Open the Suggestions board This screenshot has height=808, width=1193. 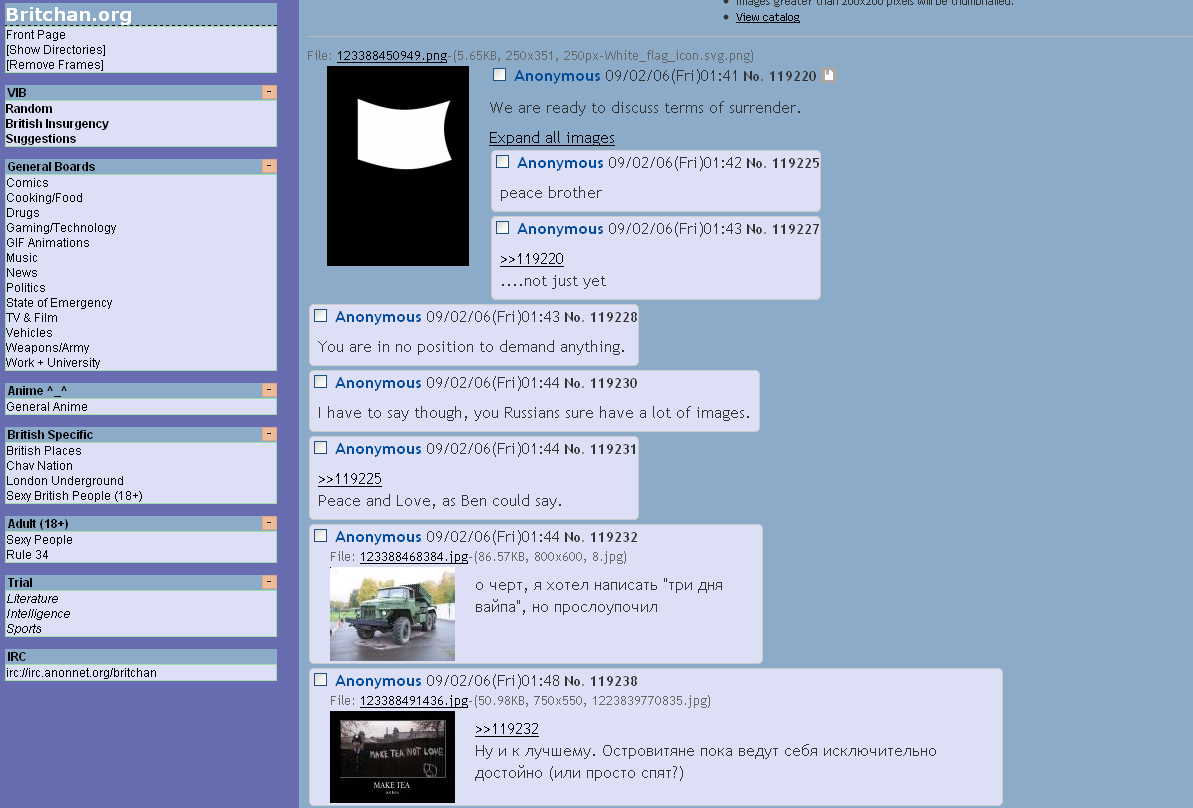(x=41, y=139)
